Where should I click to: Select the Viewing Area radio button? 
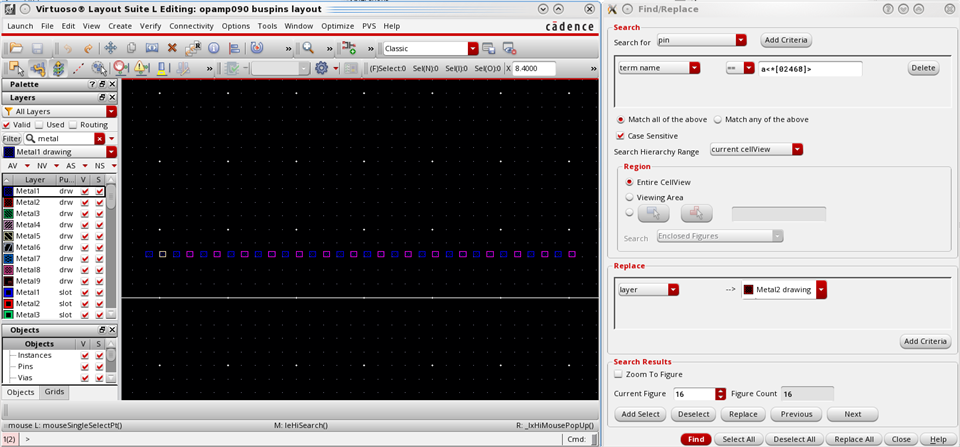click(x=629, y=197)
